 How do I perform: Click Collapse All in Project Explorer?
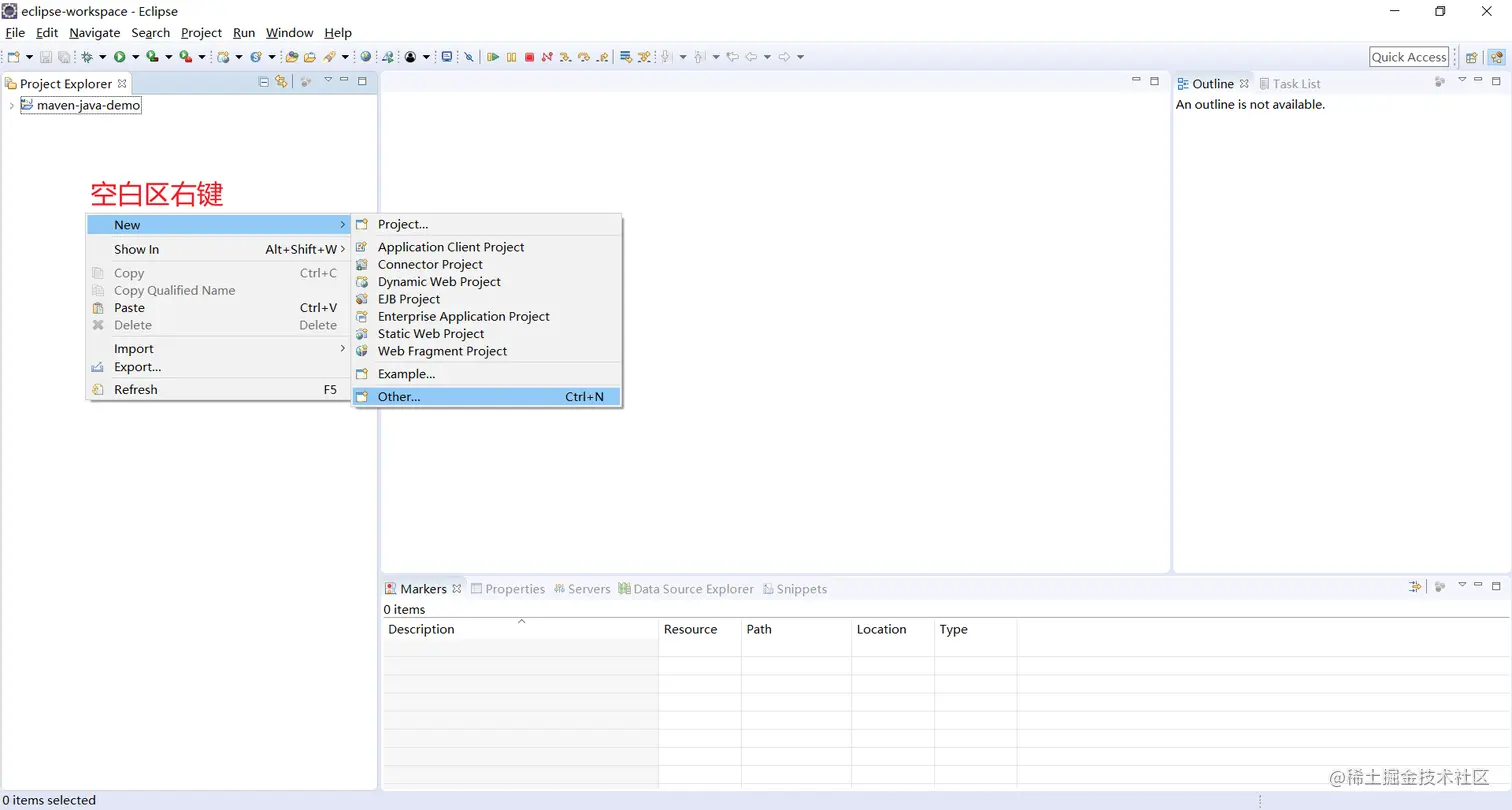[264, 82]
